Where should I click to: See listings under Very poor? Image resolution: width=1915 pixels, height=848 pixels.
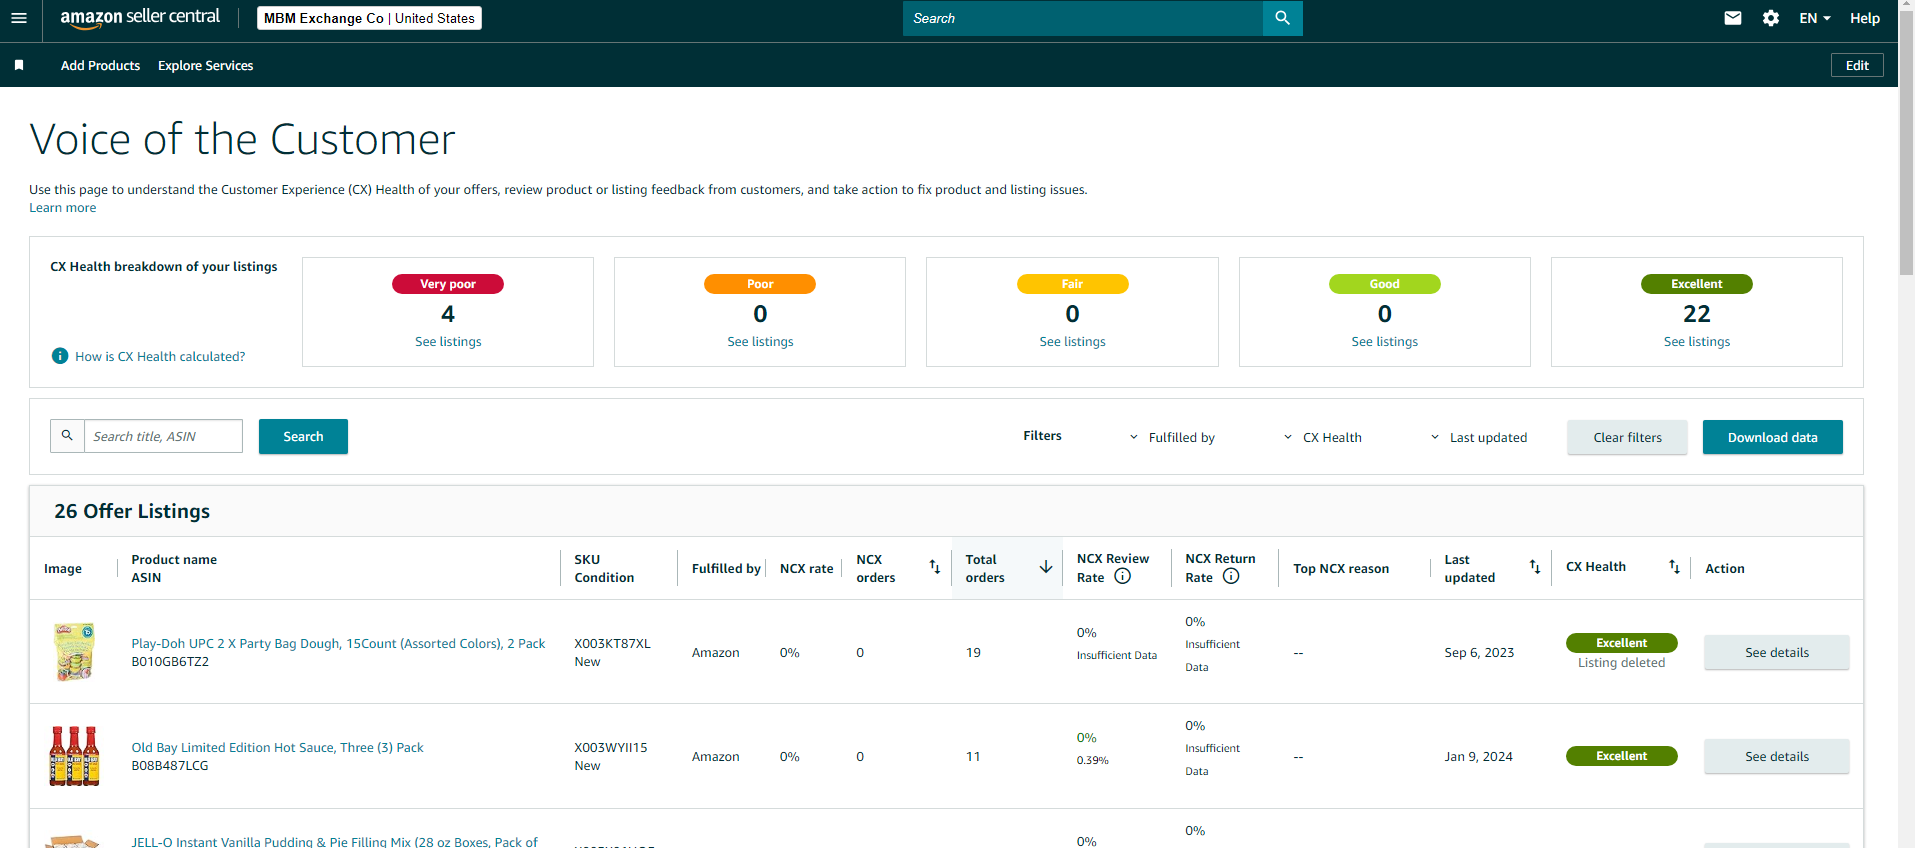pos(448,341)
